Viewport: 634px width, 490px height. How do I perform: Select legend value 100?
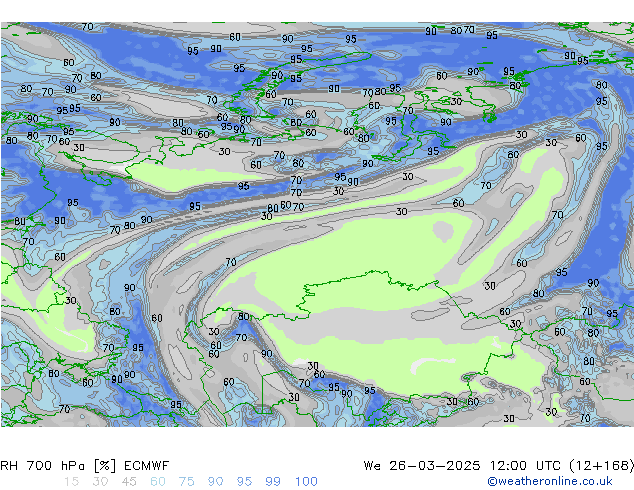pyautogui.click(x=306, y=482)
